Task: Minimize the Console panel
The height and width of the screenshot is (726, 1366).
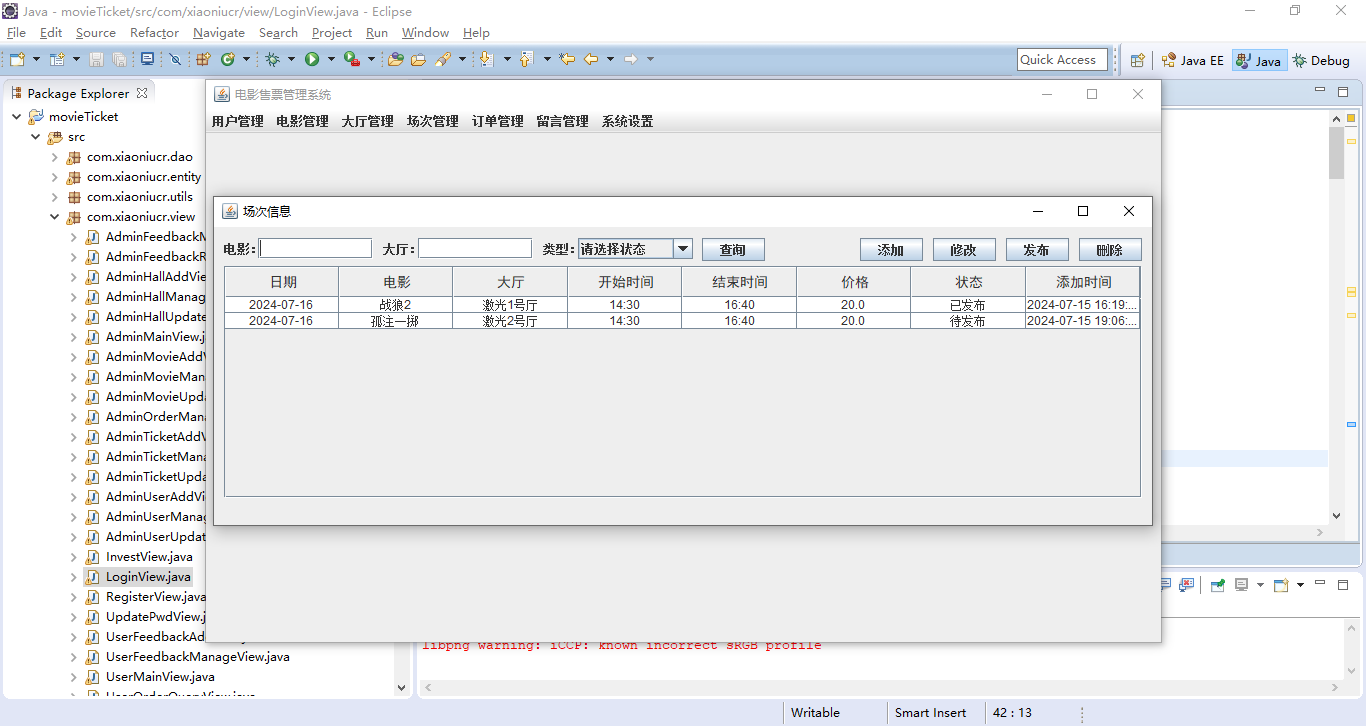Action: point(1320,583)
